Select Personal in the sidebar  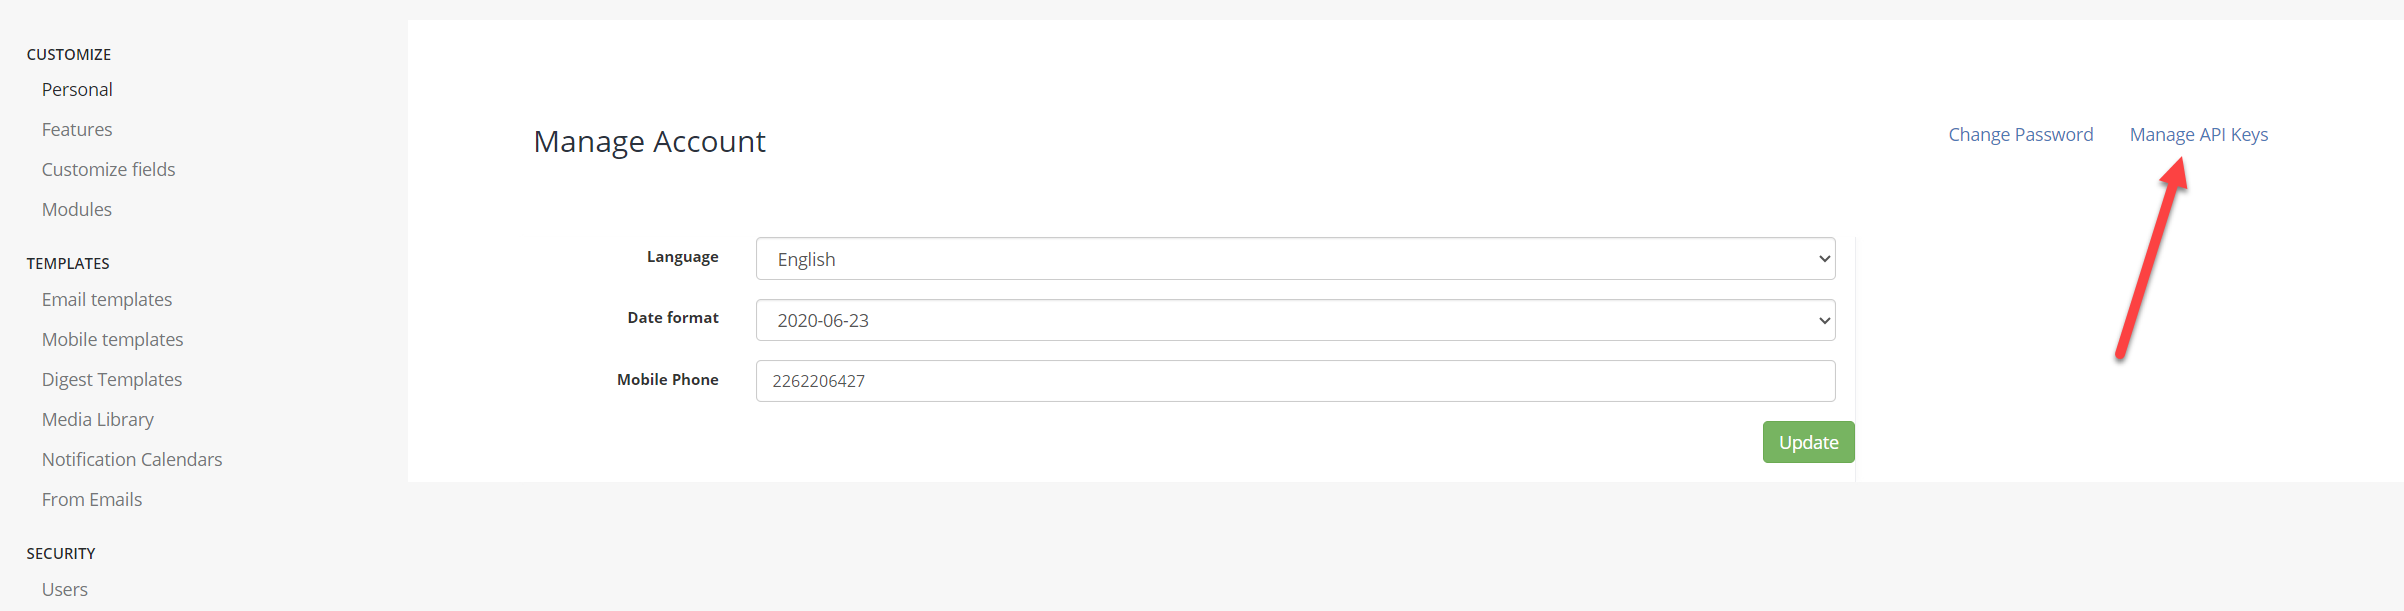click(x=77, y=89)
